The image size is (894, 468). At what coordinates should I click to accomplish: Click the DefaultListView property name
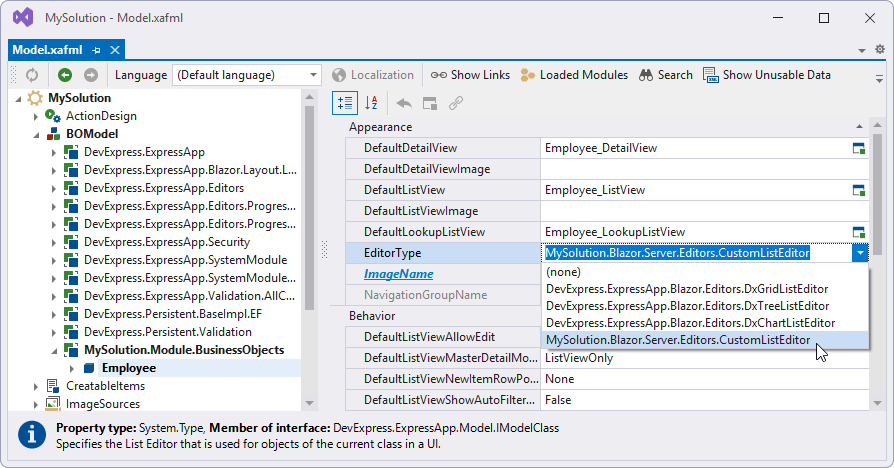click(405, 190)
